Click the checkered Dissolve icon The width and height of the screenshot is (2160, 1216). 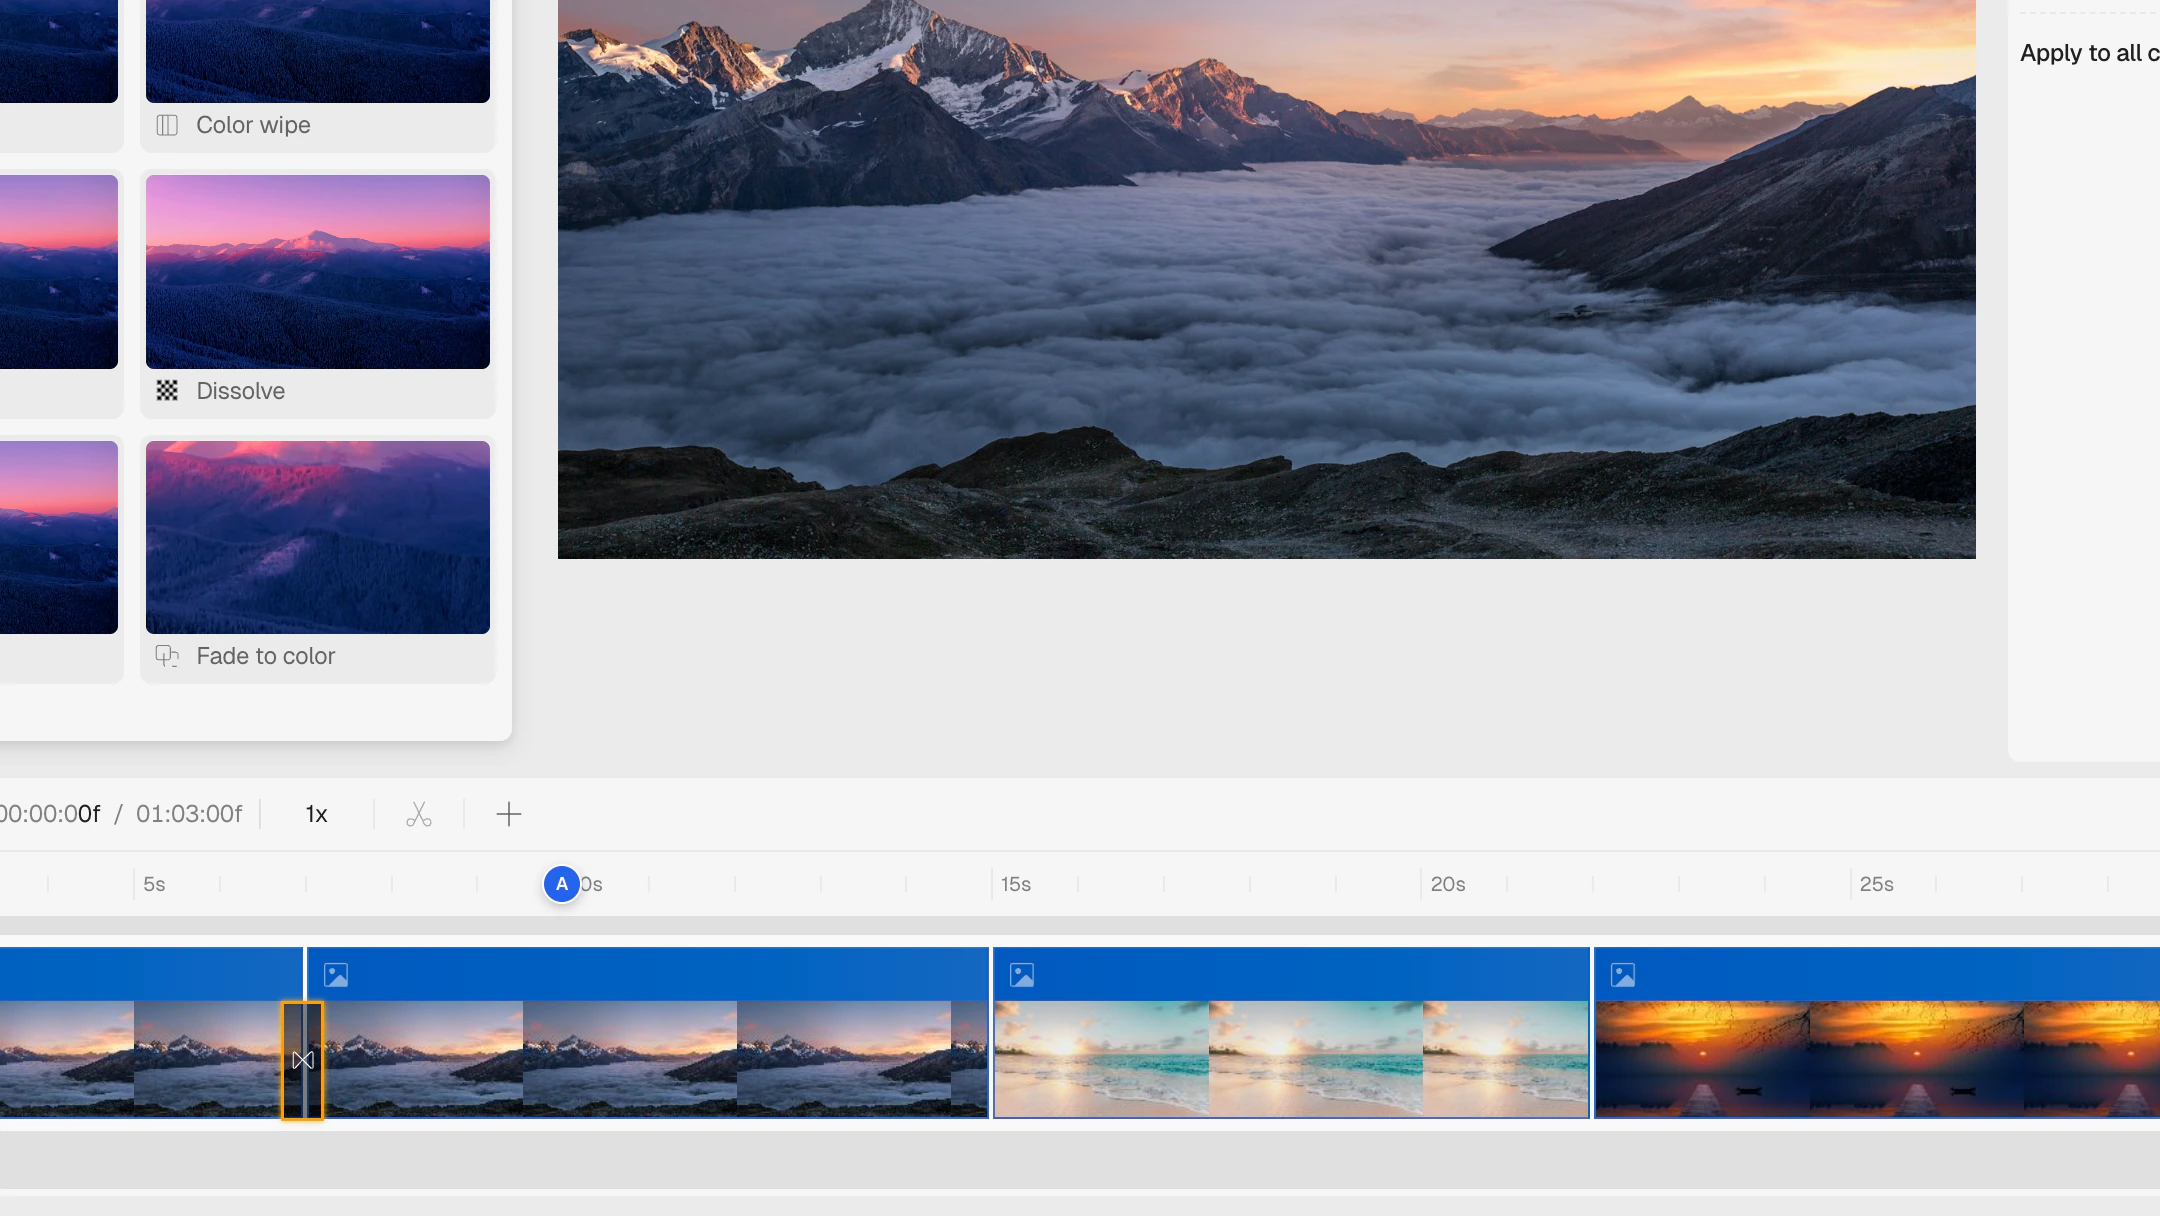pyautogui.click(x=167, y=391)
